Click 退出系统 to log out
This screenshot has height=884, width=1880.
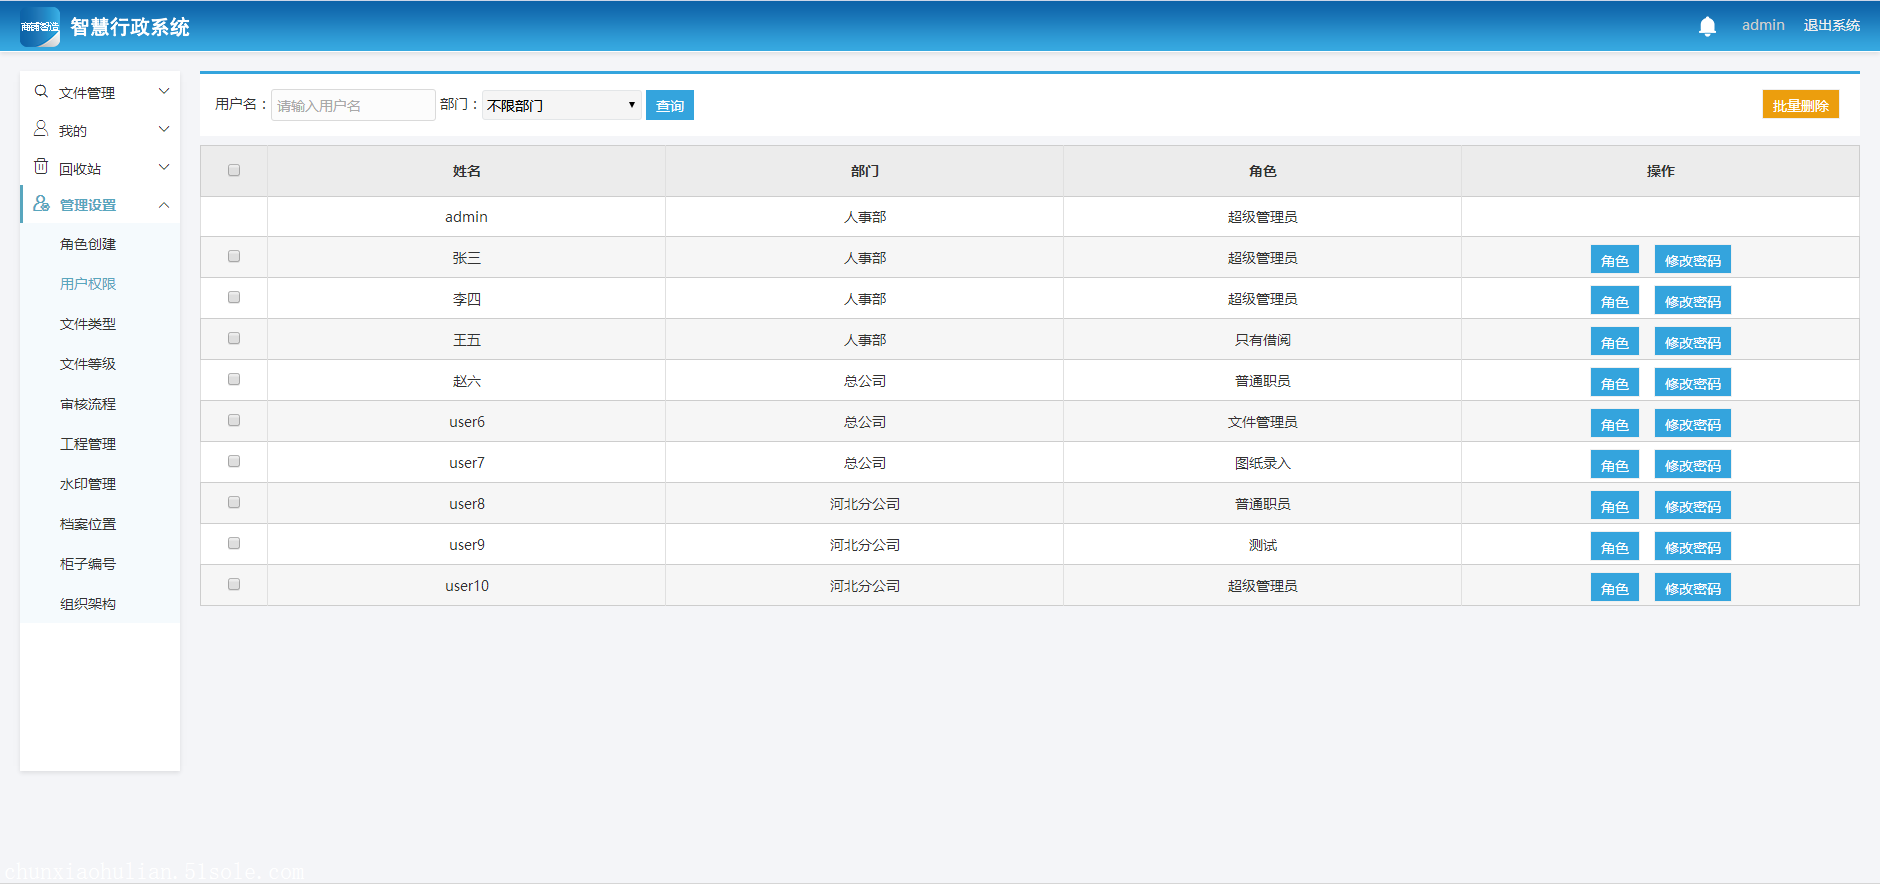coord(1832,25)
